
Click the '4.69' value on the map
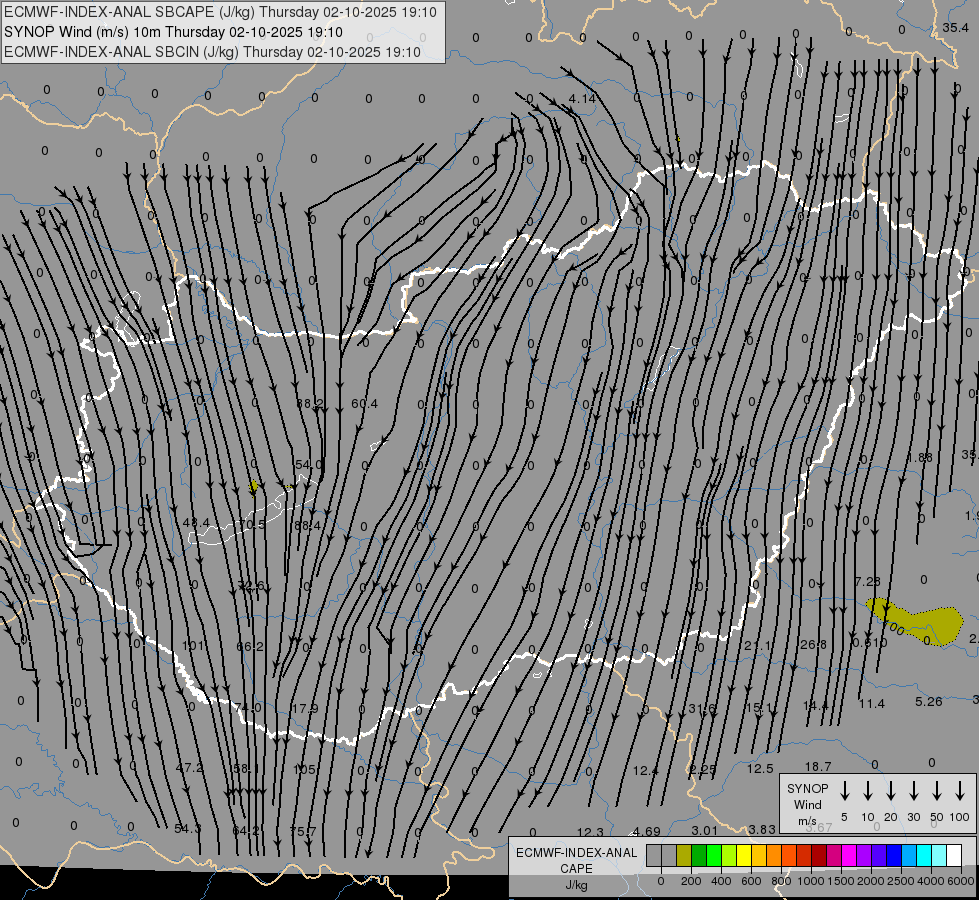[647, 831]
